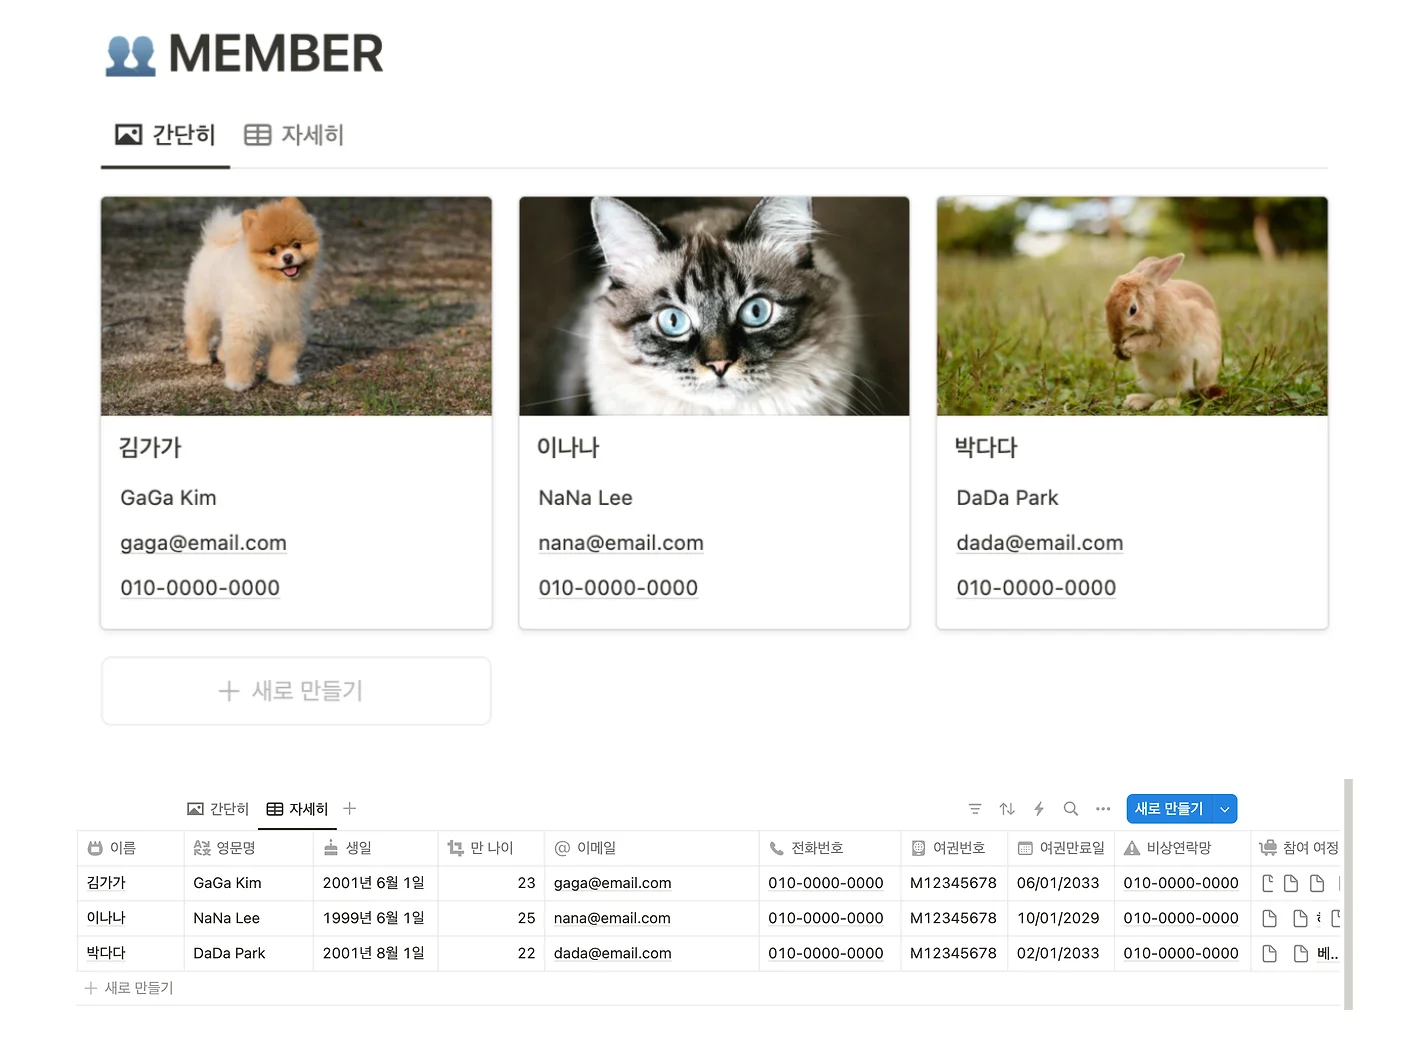Open the 여권번호 column header menu

coord(953,848)
